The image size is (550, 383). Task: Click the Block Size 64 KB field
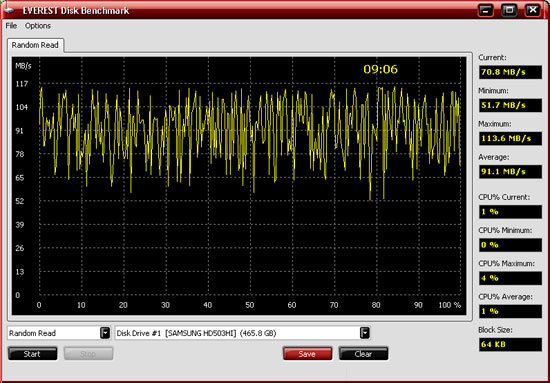point(510,344)
